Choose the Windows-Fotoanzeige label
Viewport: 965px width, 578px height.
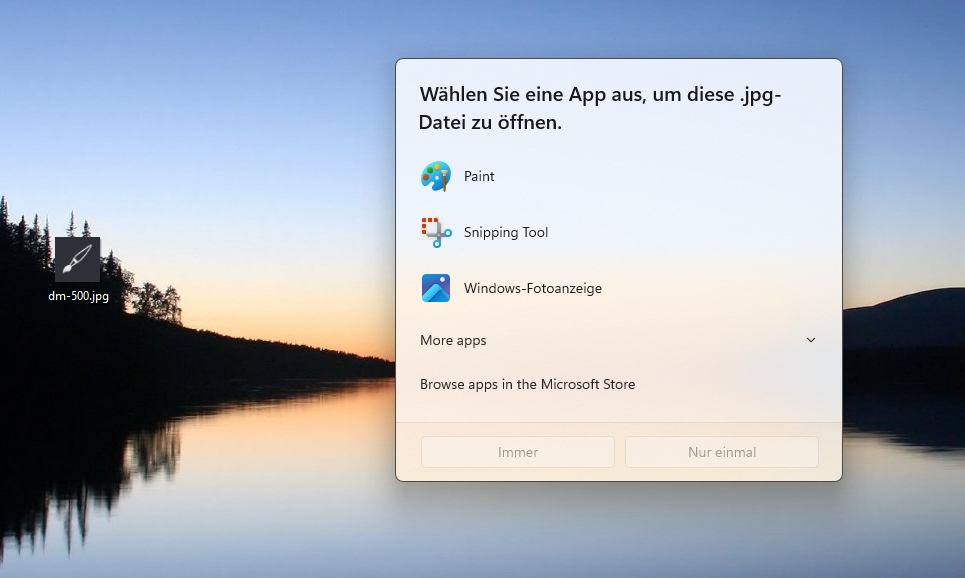tap(533, 288)
